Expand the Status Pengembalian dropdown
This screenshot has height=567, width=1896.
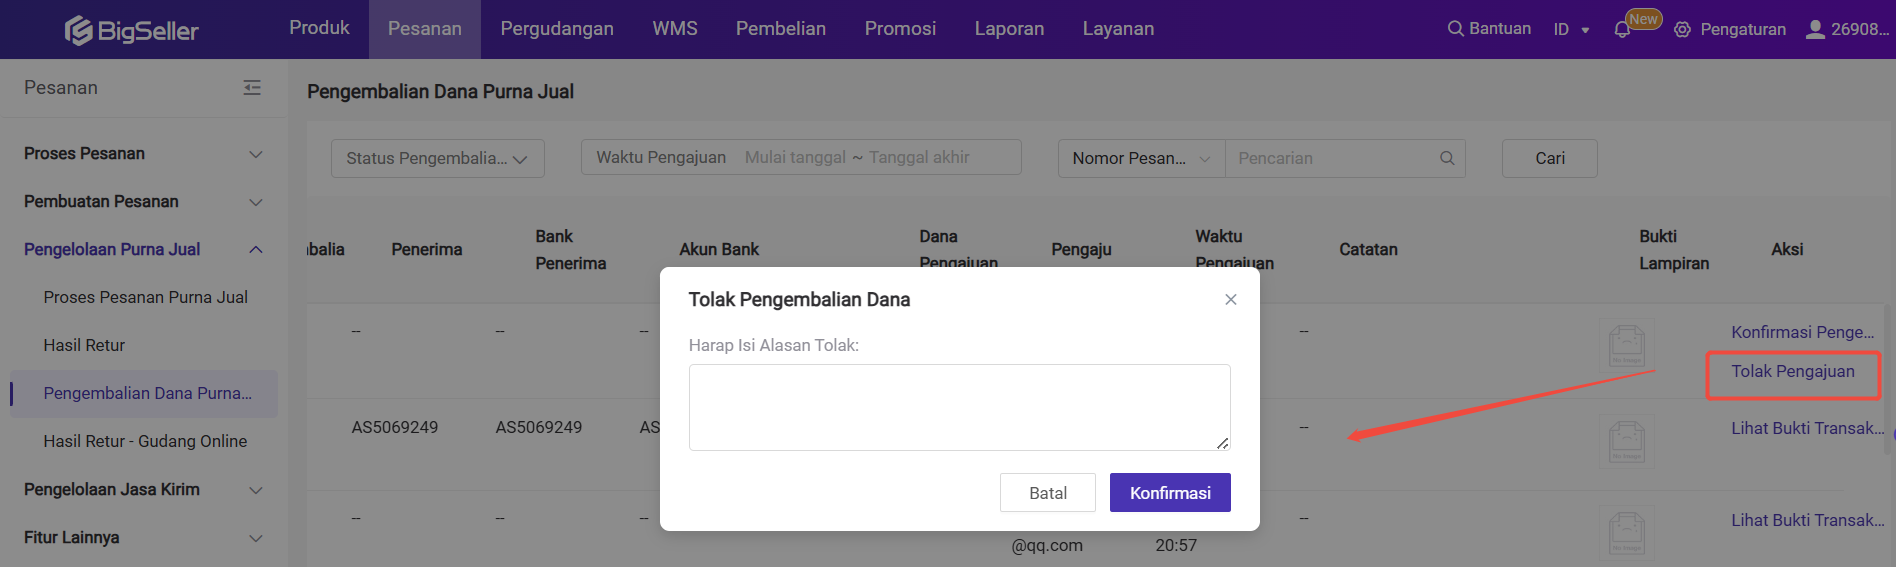(x=437, y=158)
